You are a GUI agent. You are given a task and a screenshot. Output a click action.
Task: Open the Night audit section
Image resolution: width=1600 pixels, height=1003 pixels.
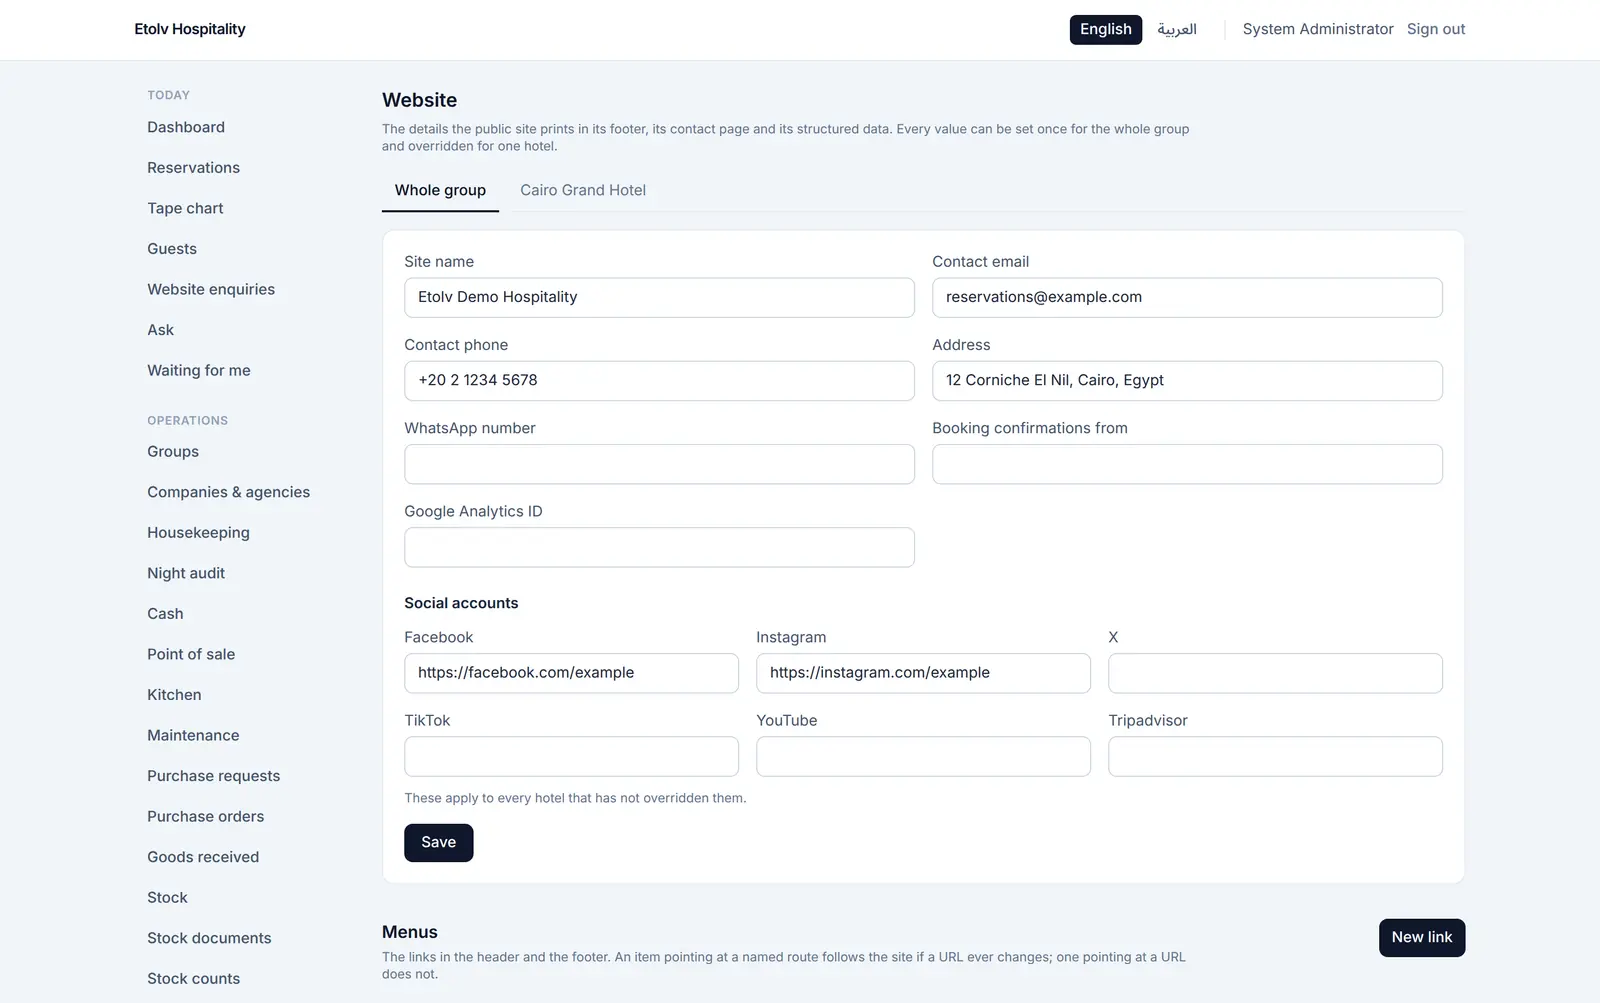(186, 573)
